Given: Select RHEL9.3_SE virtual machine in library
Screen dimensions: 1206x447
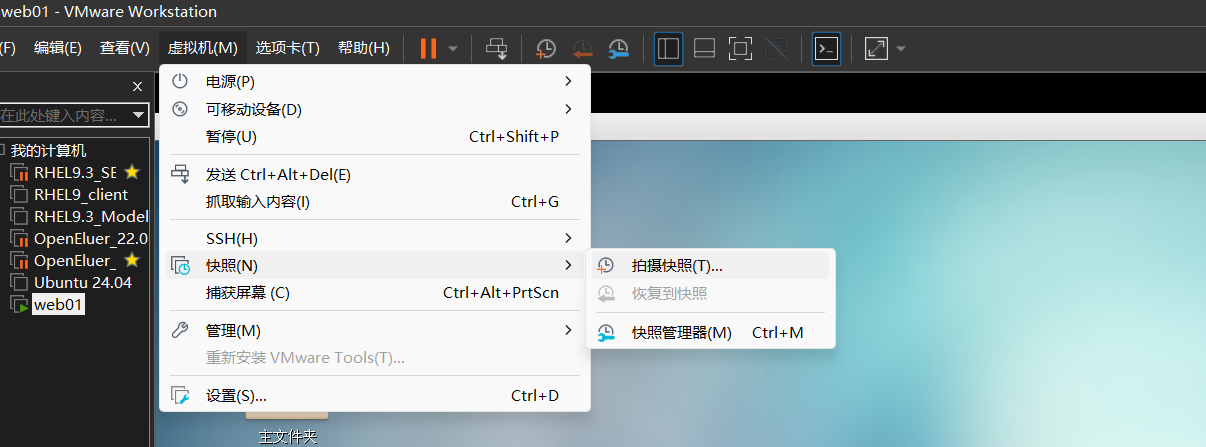Looking at the screenshot, I should 76,173.
